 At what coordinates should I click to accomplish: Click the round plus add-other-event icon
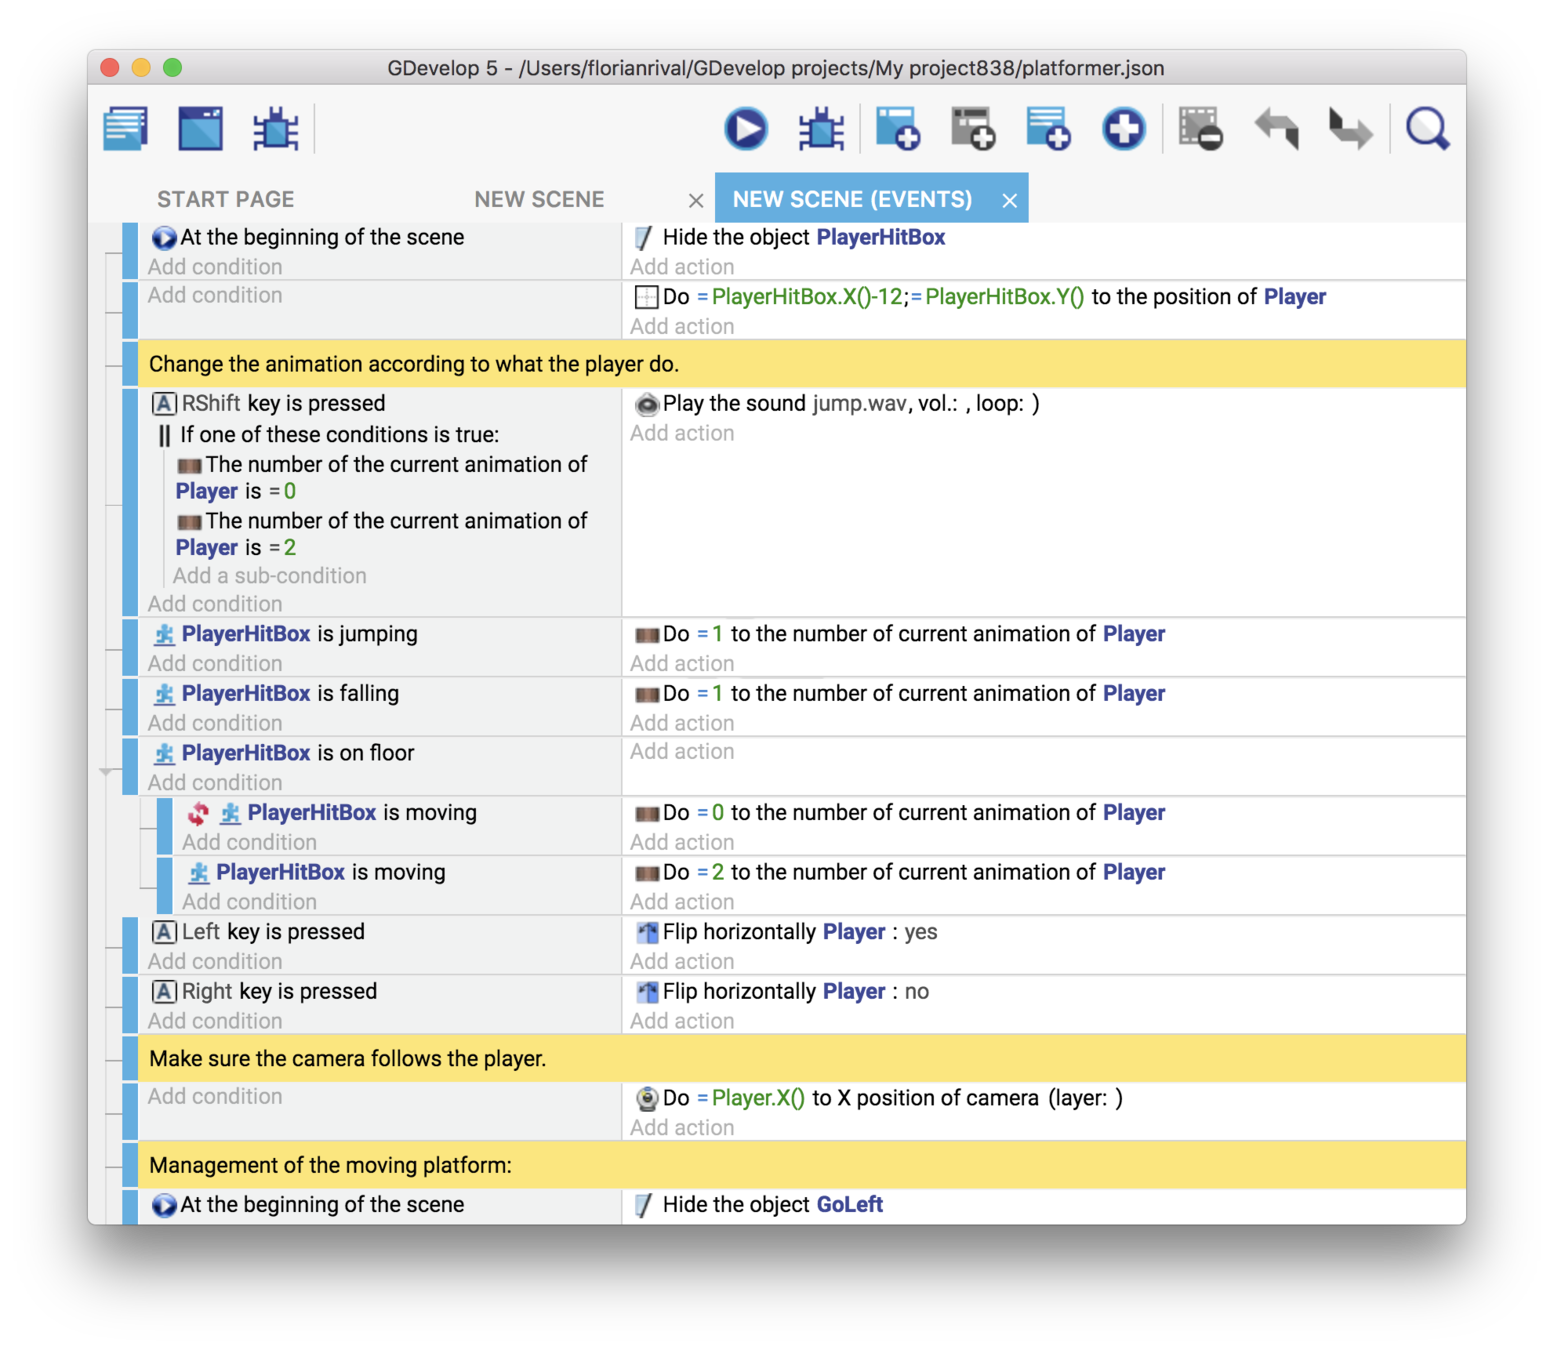pos(1123,129)
